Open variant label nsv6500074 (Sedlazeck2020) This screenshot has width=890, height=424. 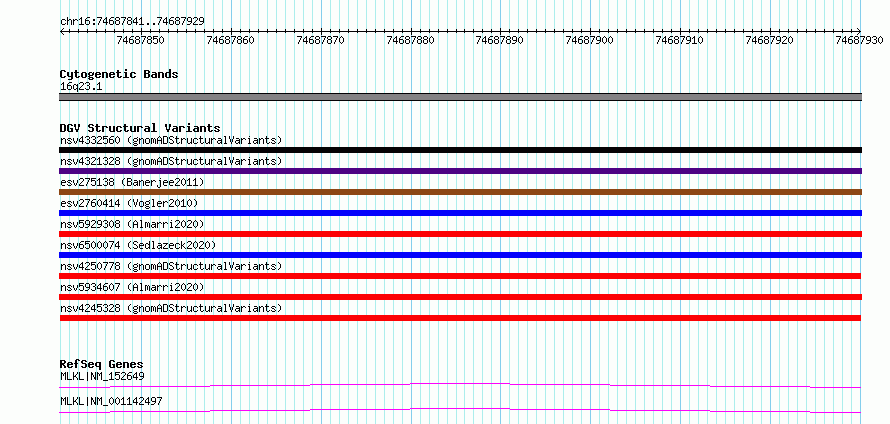click(x=138, y=245)
